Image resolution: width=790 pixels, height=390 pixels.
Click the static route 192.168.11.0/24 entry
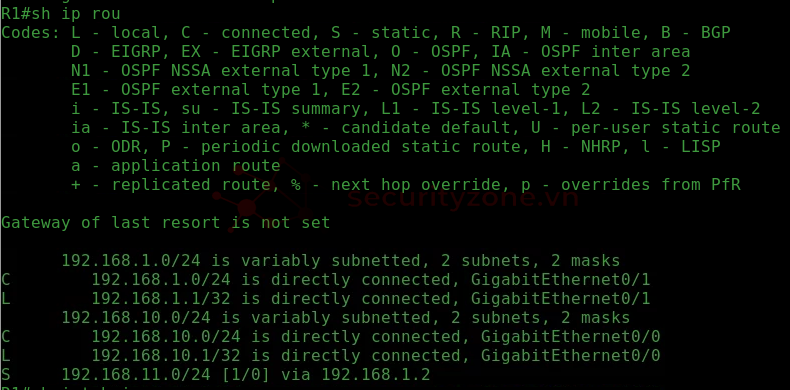coord(216,375)
